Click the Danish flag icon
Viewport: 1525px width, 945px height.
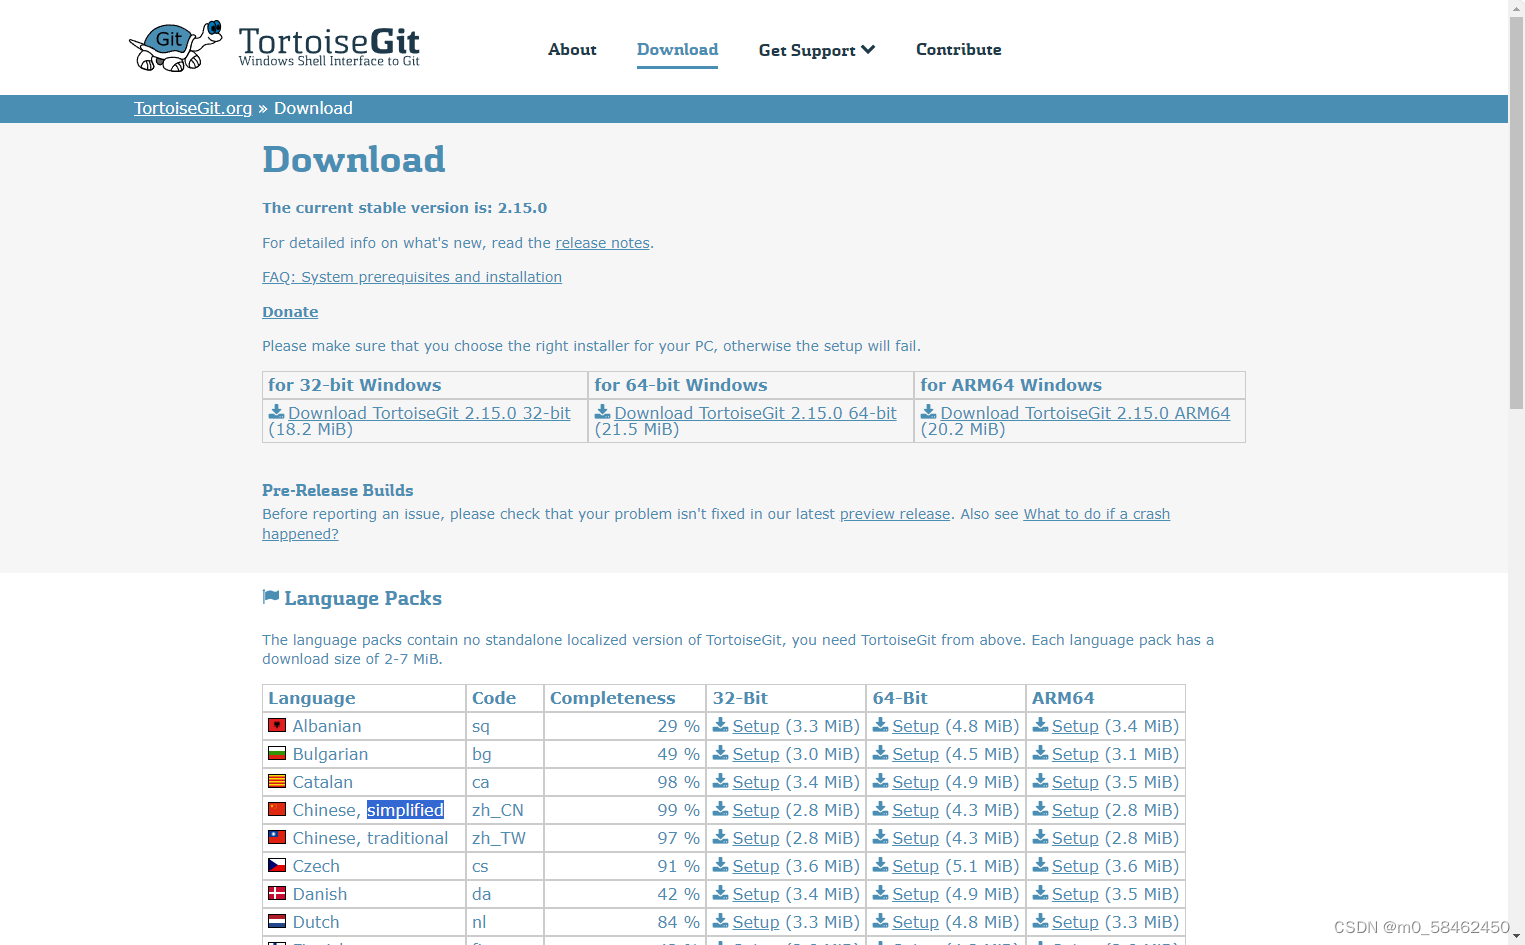click(277, 893)
